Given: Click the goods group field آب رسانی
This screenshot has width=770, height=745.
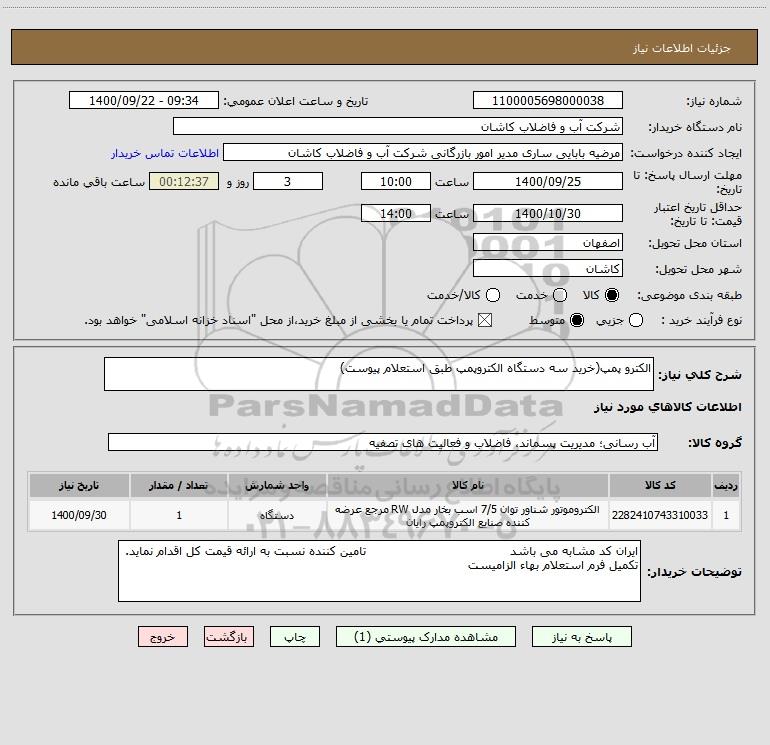Looking at the screenshot, I should (x=383, y=442).
